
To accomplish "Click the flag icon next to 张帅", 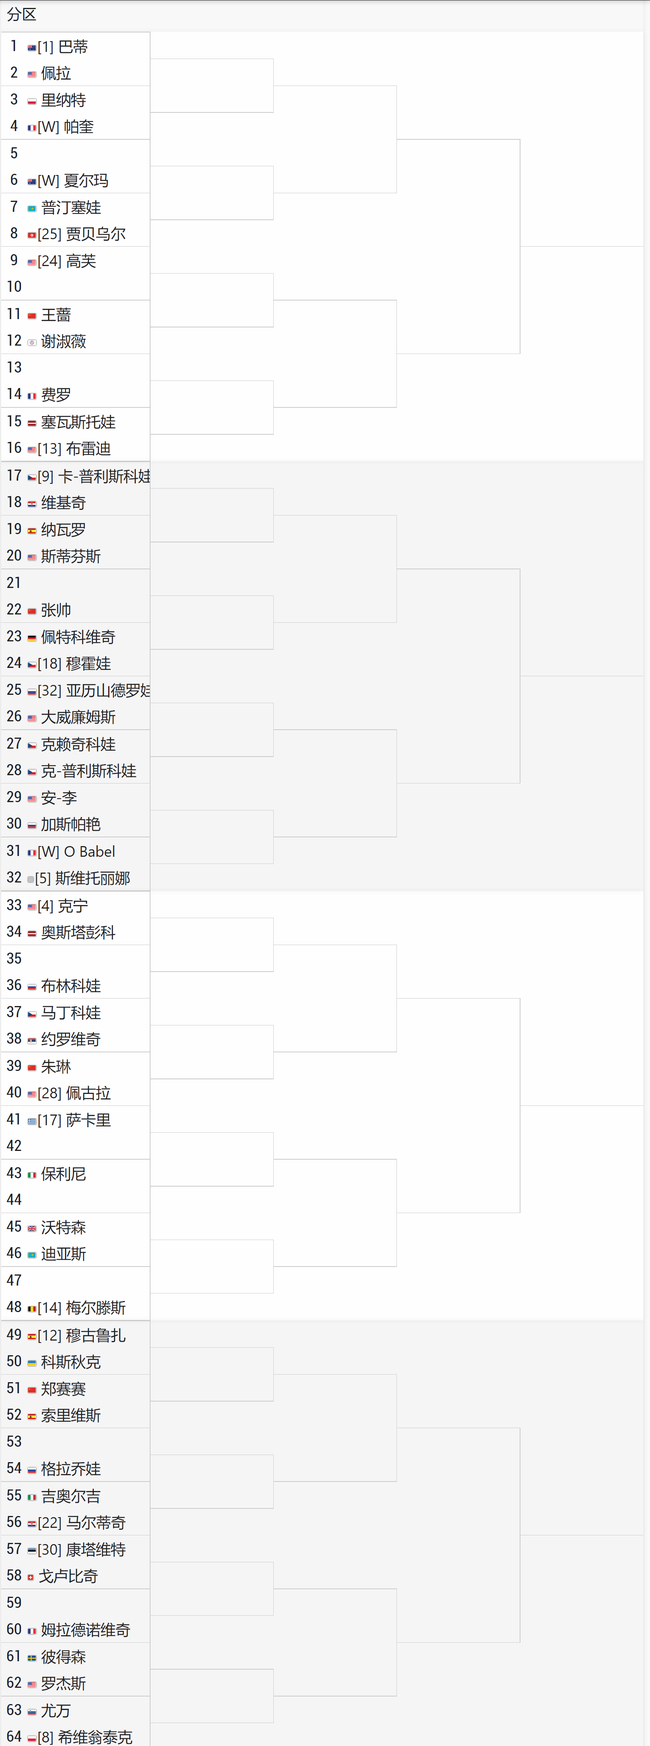I will [x=32, y=610].
